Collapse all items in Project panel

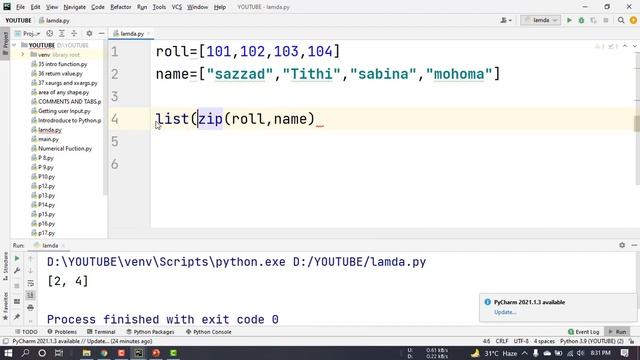tap(74, 33)
